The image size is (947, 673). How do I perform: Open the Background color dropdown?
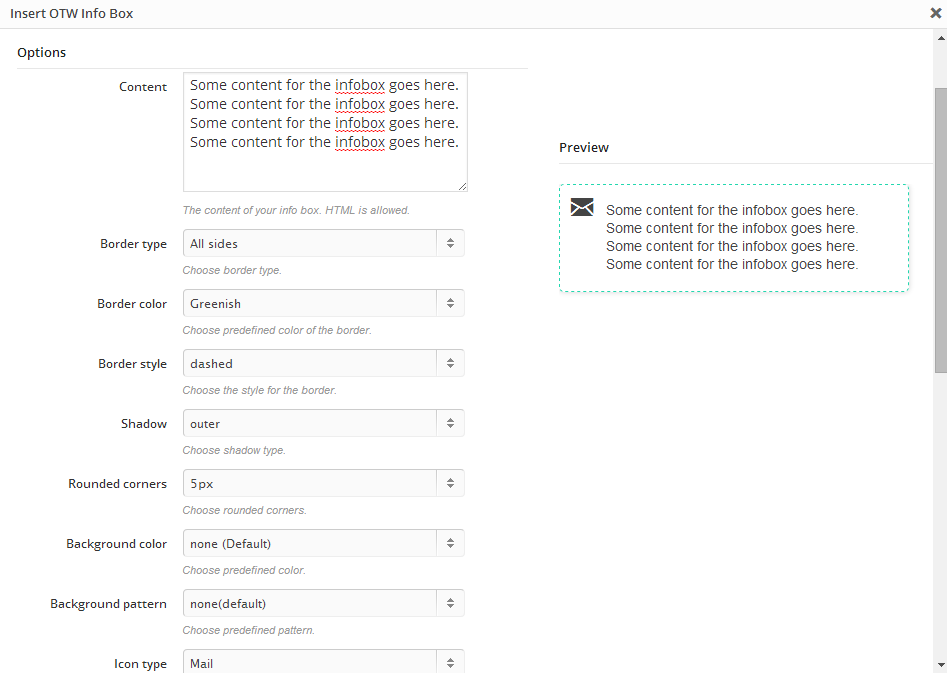pyautogui.click(x=324, y=543)
